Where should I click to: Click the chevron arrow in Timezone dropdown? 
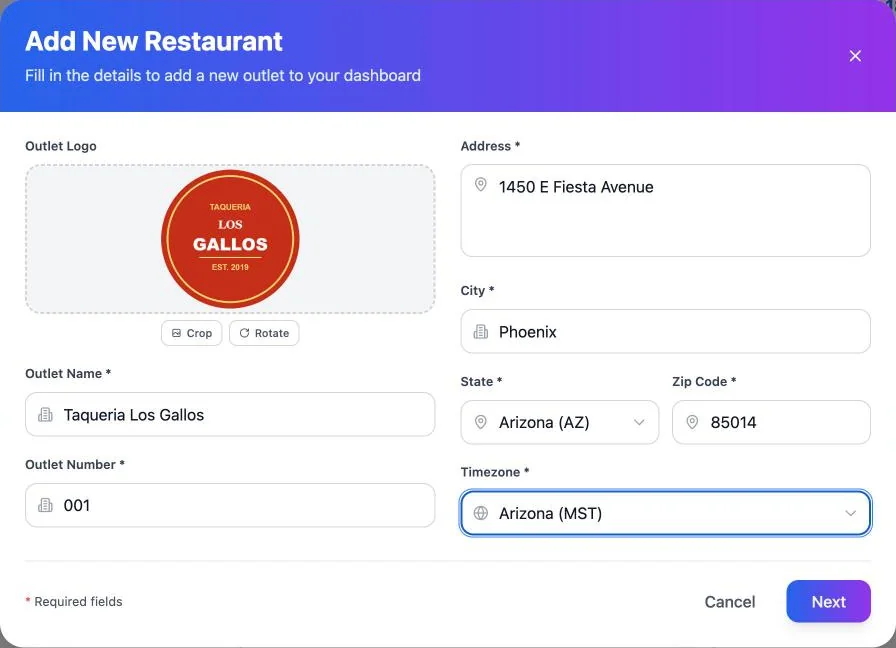850,513
